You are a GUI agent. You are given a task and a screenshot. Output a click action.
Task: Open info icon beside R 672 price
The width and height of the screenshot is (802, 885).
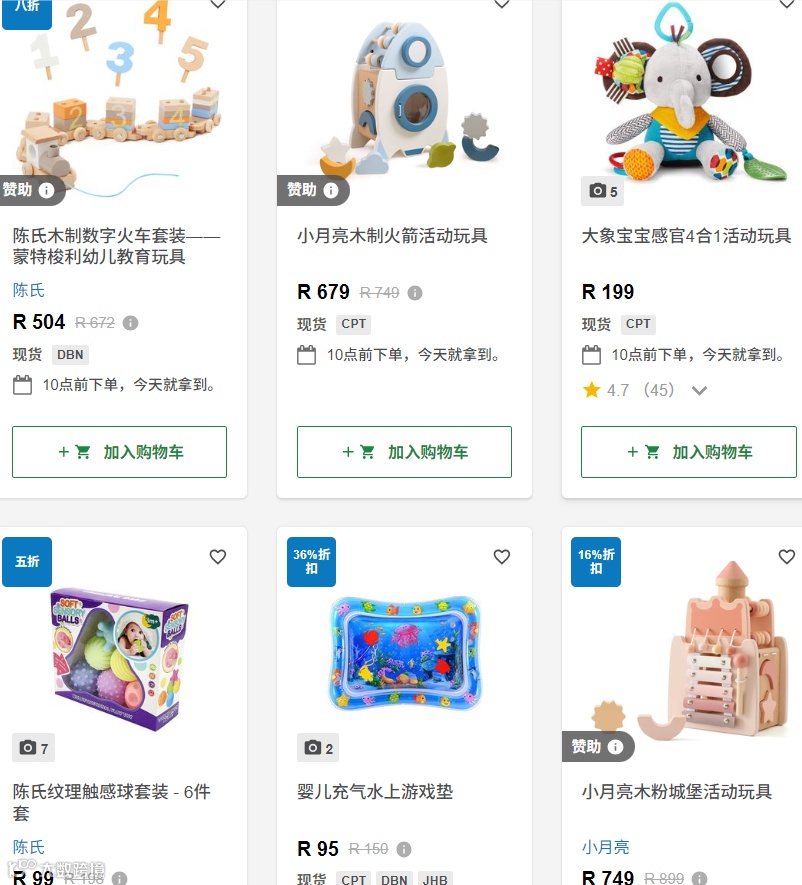point(130,323)
